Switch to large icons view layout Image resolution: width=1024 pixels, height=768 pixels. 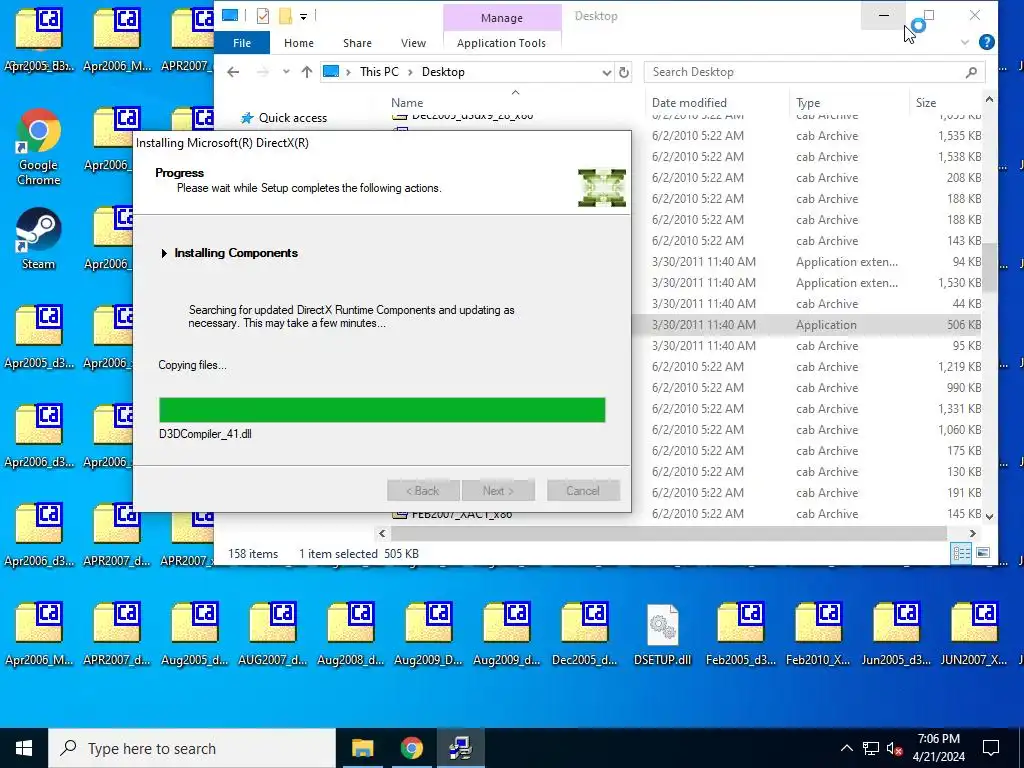[983, 553]
